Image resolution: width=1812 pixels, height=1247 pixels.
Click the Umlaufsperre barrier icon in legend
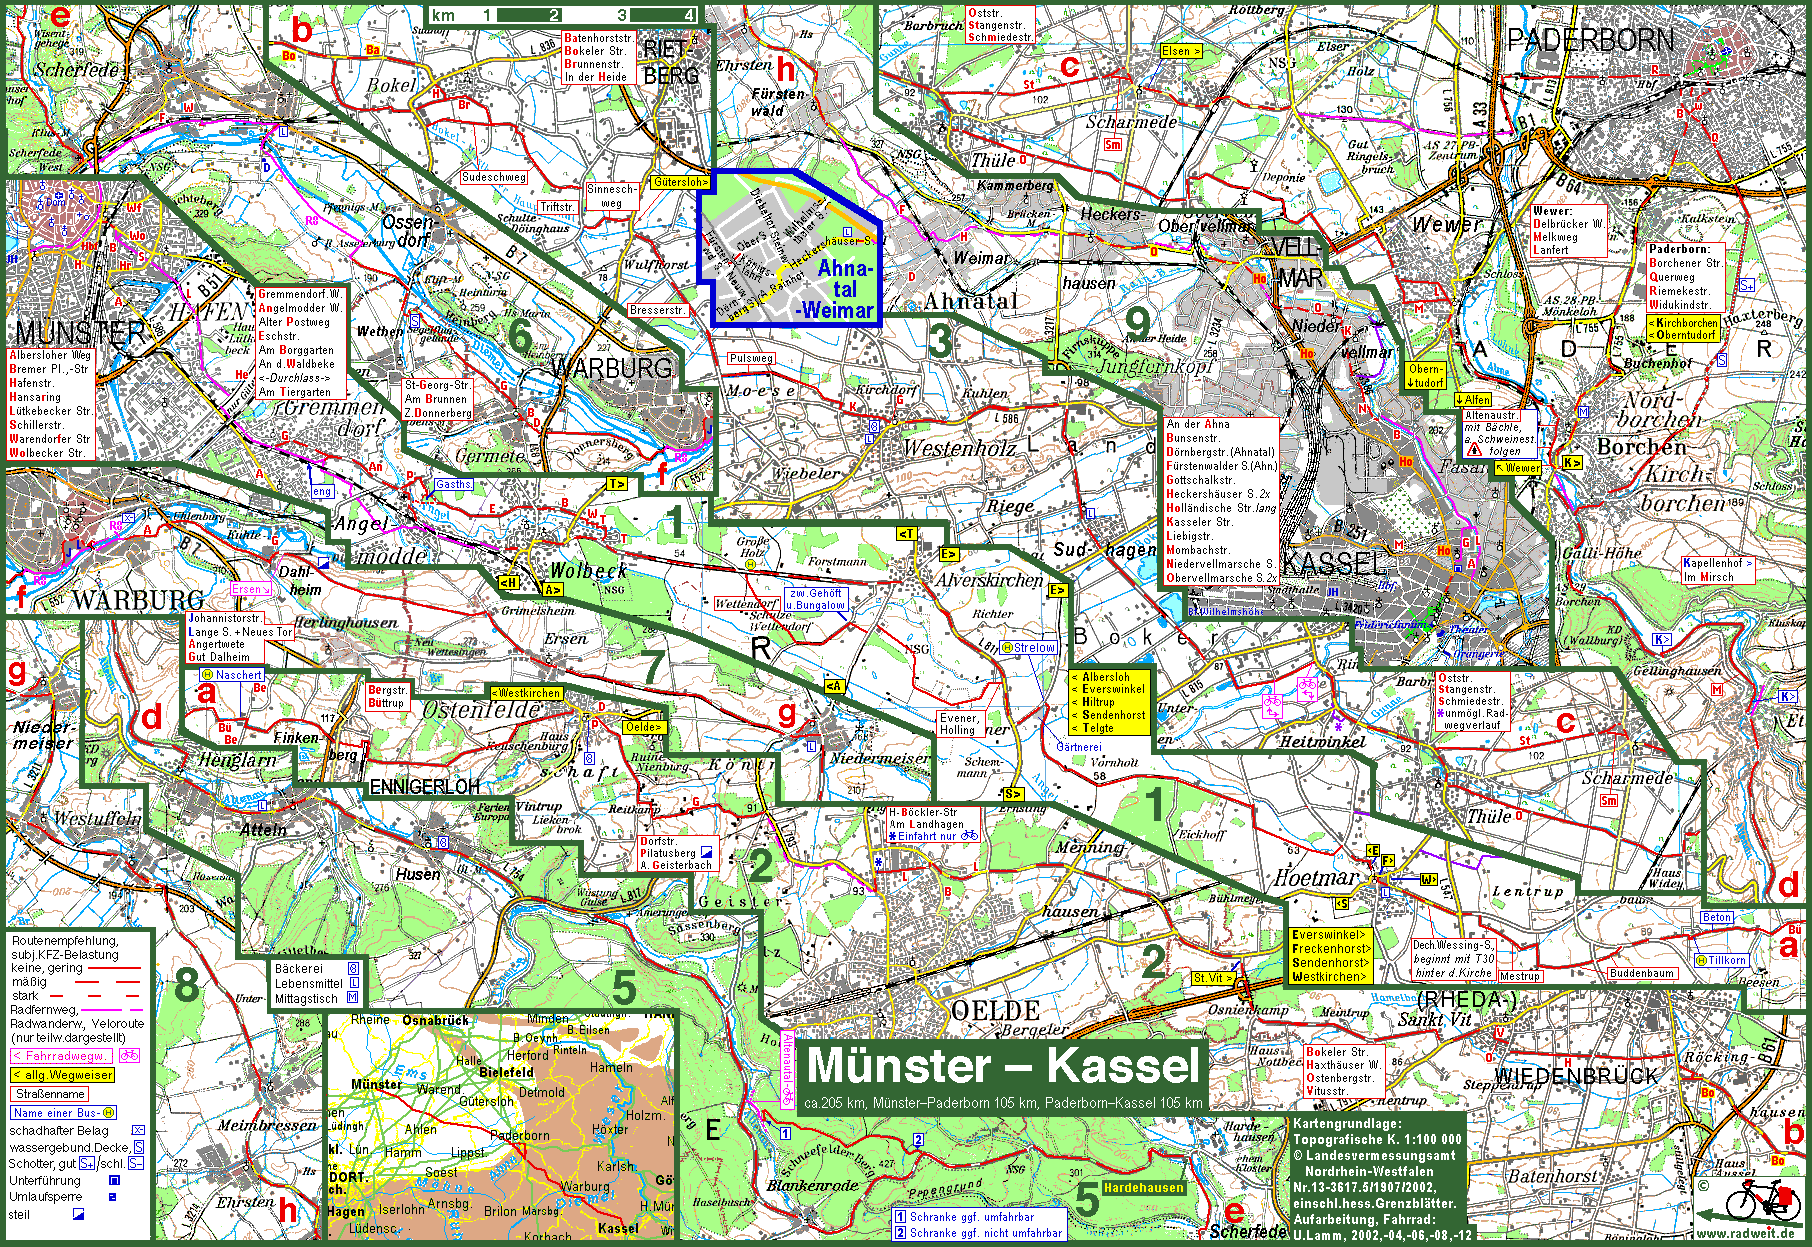click(112, 1197)
